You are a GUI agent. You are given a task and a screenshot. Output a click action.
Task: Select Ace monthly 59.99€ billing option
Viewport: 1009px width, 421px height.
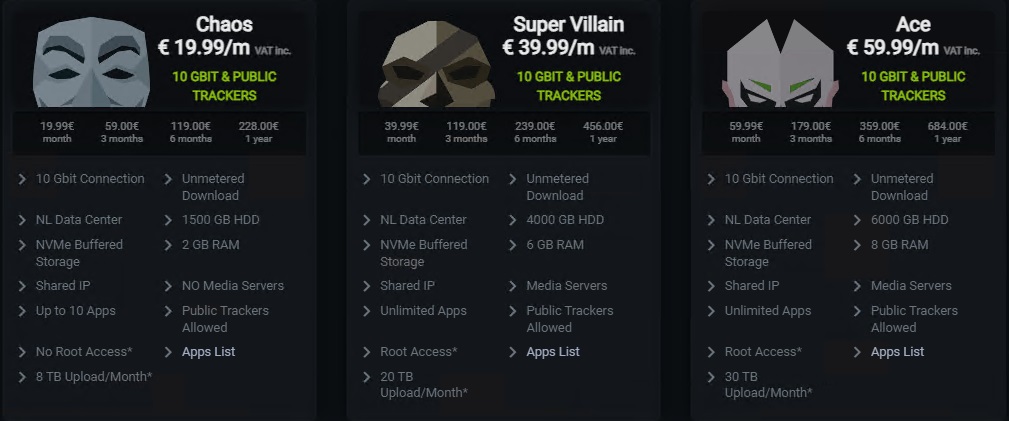click(746, 132)
